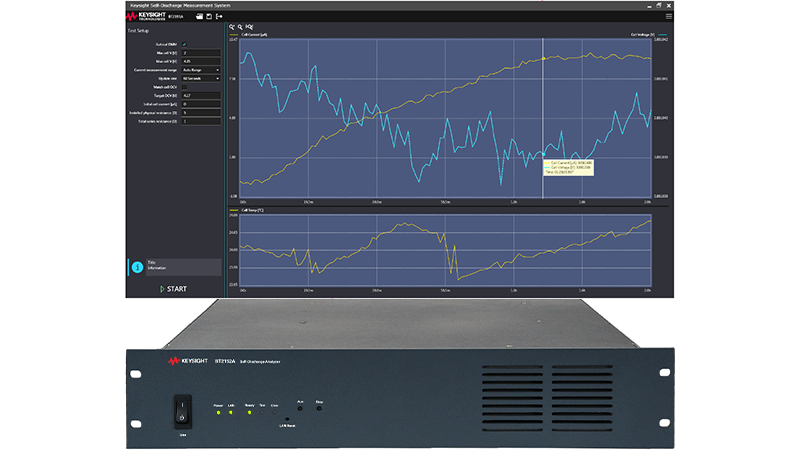The height and width of the screenshot is (450, 800).
Task: Open the 60 Seconds update rate dropdown
Action: (x=201, y=79)
